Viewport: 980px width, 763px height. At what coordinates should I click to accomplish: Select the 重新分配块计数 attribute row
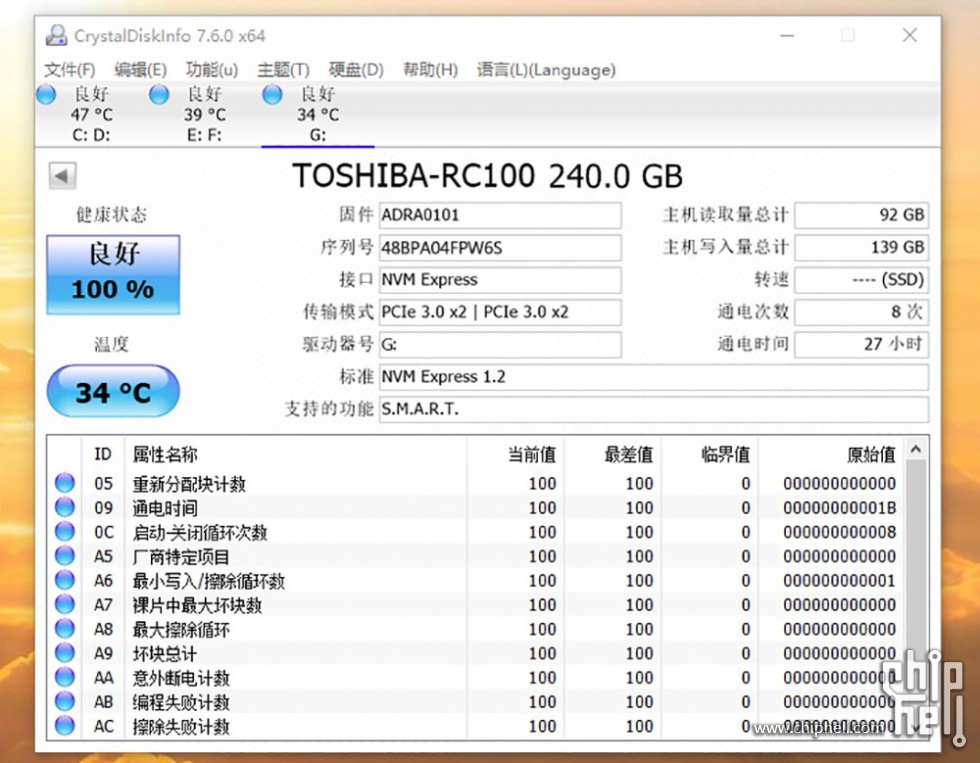pyautogui.click(x=476, y=484)
